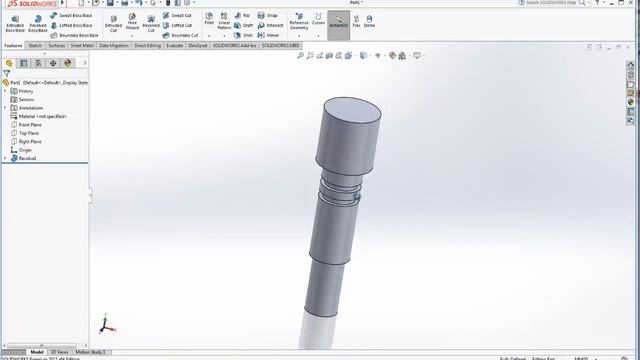Select Material not specified item
The image size is (640, 360).
39,116
